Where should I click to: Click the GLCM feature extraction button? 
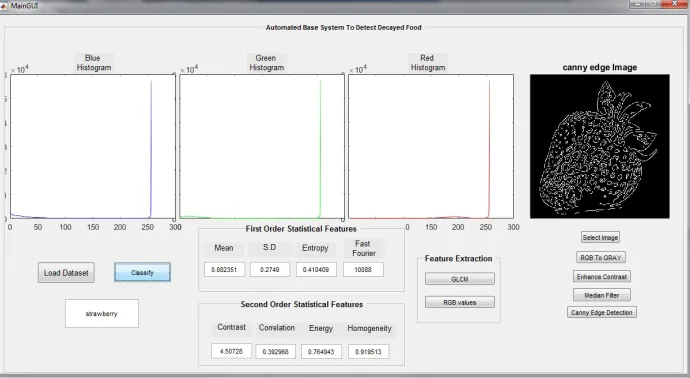pyautogui.click(x=459, y=279)
